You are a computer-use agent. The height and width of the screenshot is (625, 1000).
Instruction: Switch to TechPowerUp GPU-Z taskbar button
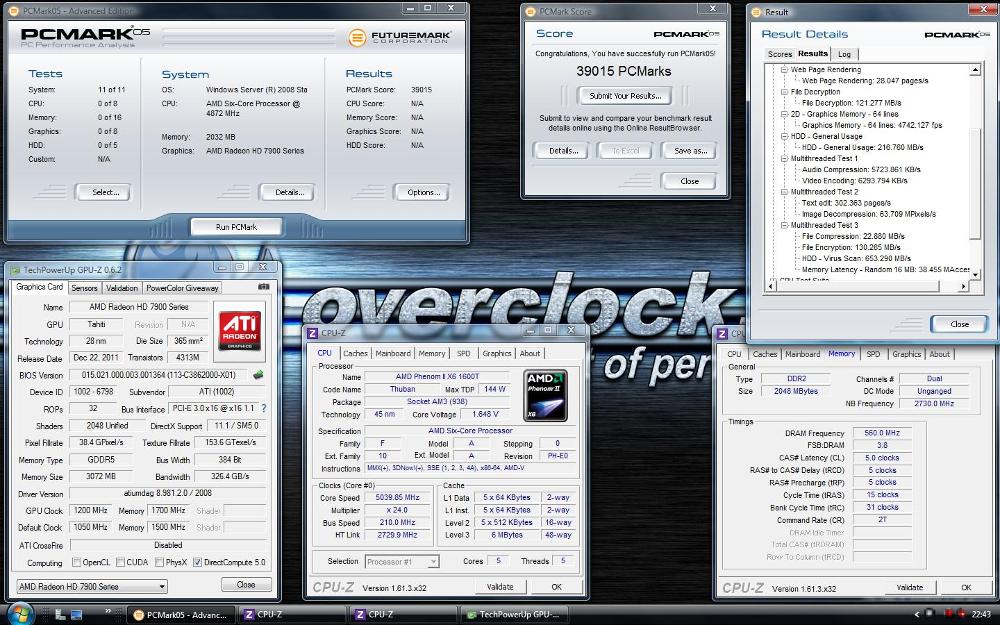(x=514, y=615)
